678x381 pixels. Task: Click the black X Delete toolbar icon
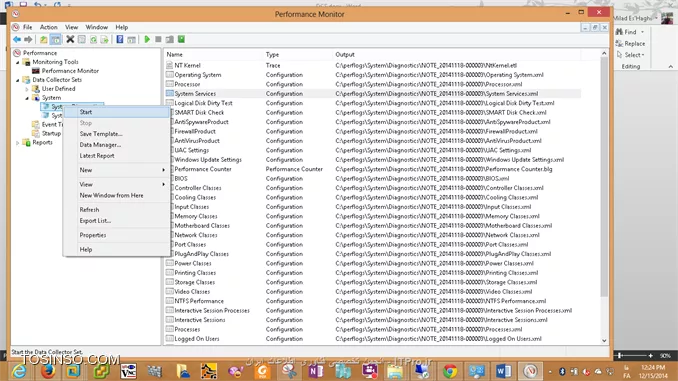70,39
